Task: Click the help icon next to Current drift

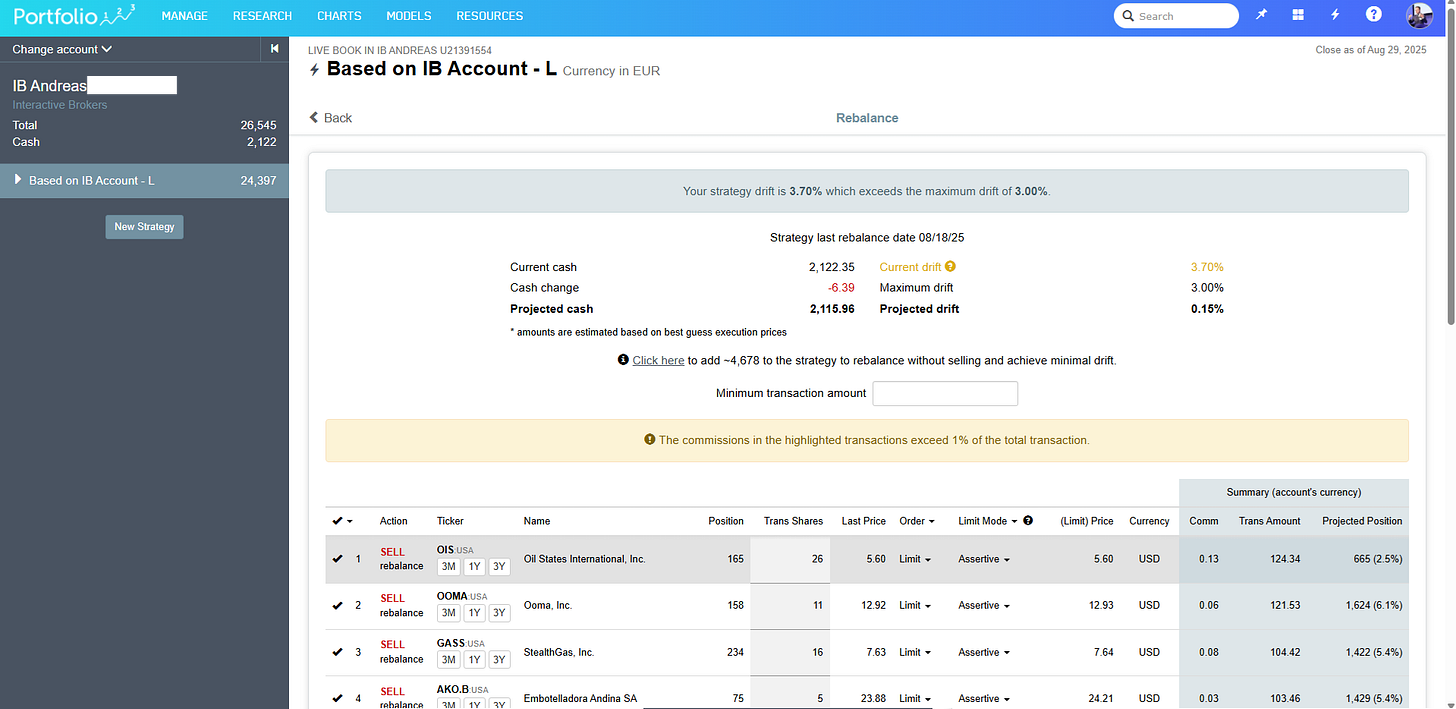Action: click(x=950, y=267)
